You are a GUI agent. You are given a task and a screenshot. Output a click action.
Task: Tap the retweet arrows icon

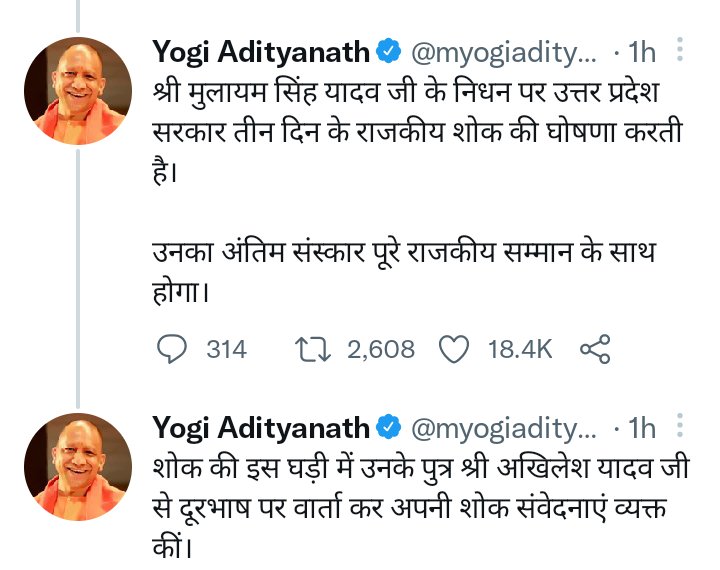315,348
